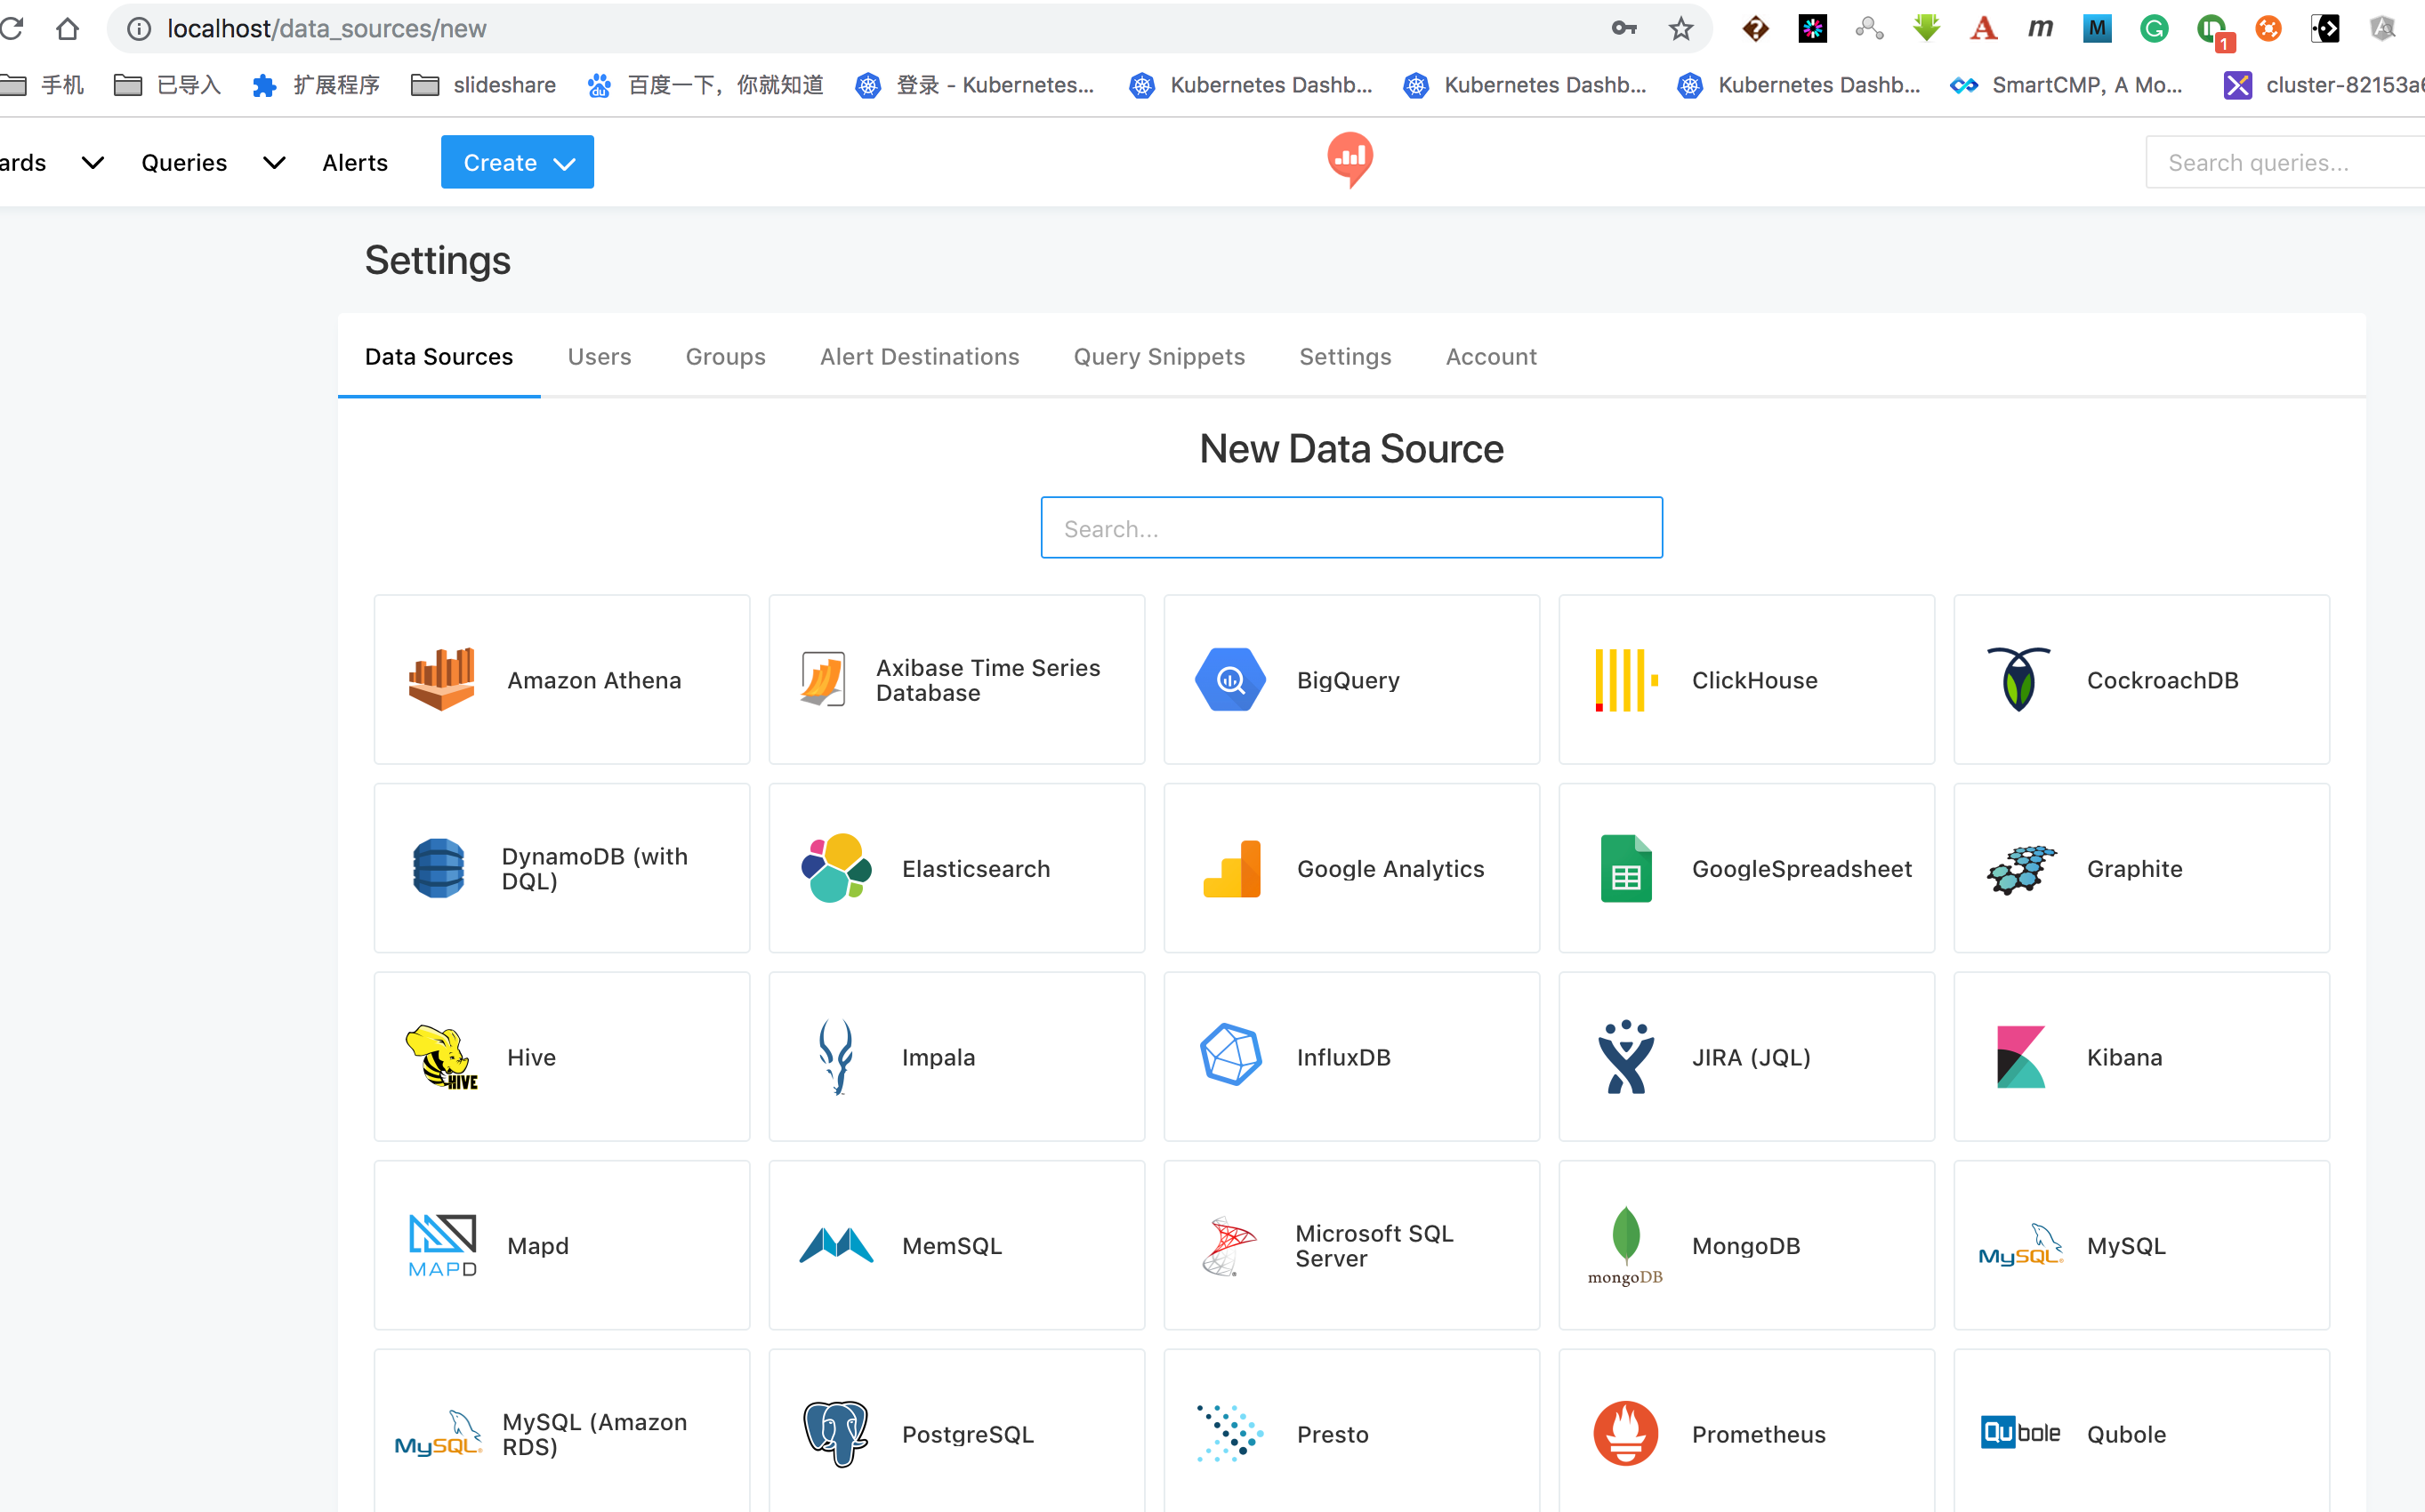Click the Search queries input field

[2277, 160]
